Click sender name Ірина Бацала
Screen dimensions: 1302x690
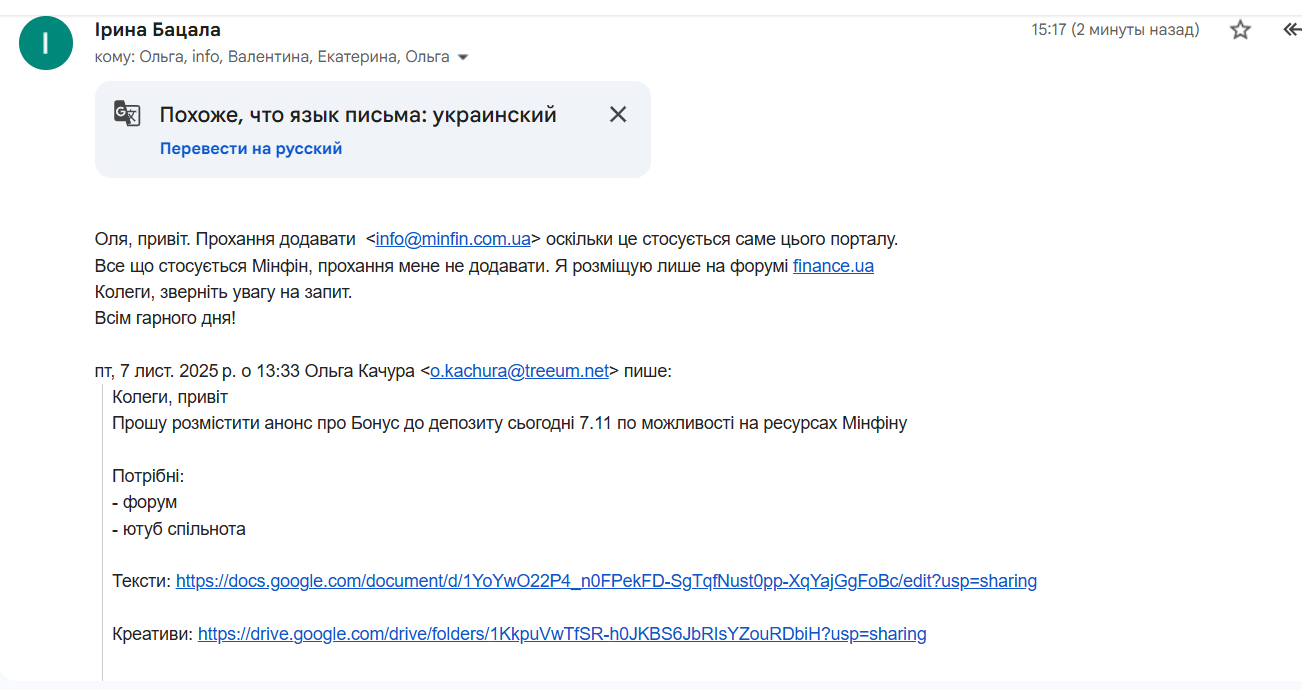158,30
